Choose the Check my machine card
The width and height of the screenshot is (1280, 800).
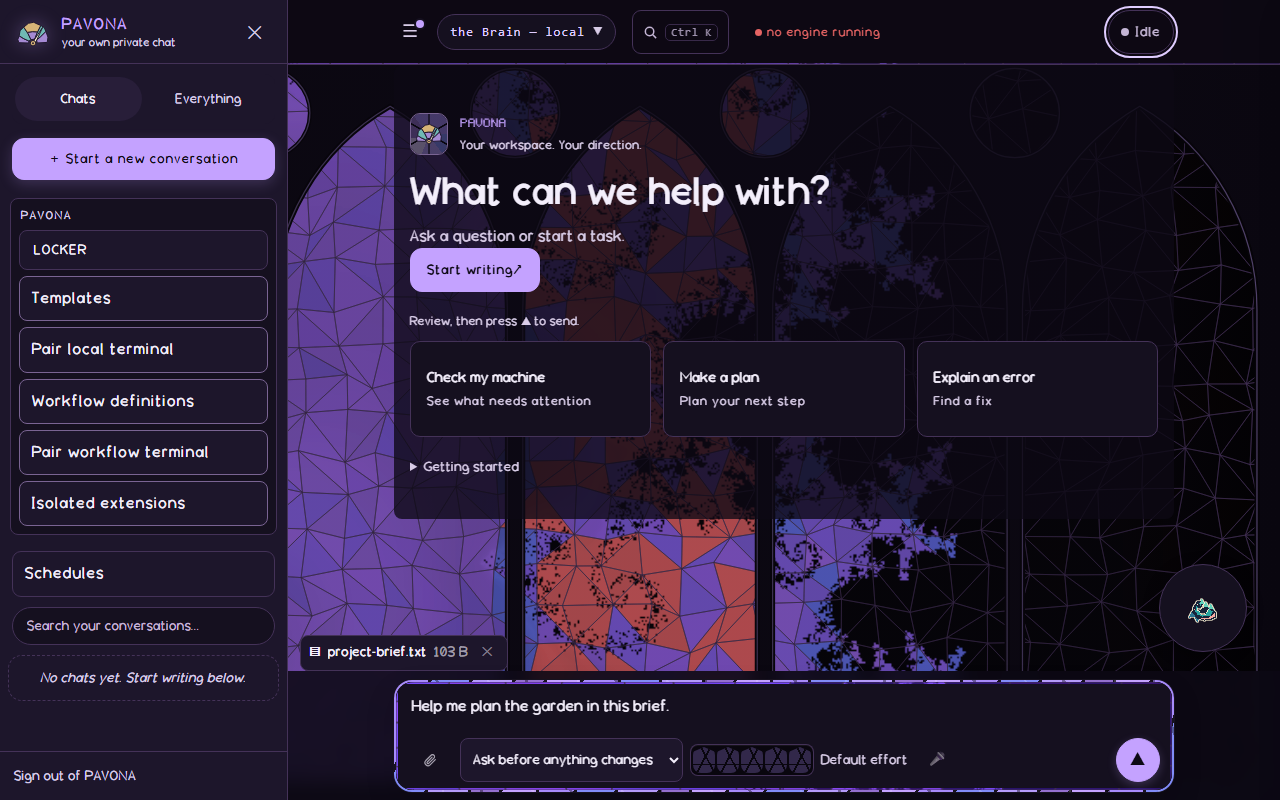pos(530,389)
